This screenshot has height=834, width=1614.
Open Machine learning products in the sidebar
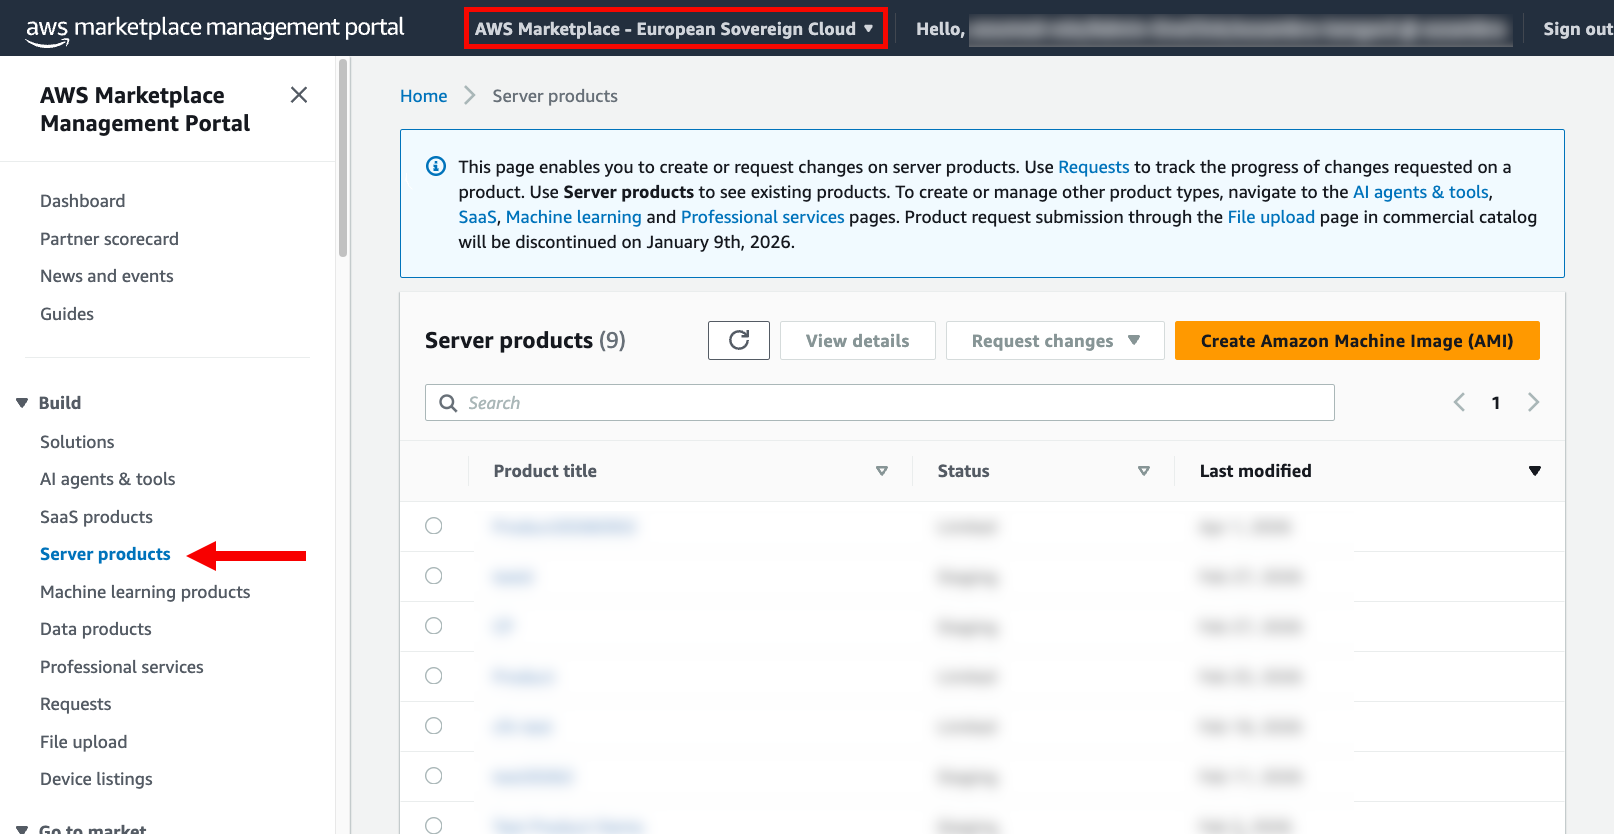point(145,592)
